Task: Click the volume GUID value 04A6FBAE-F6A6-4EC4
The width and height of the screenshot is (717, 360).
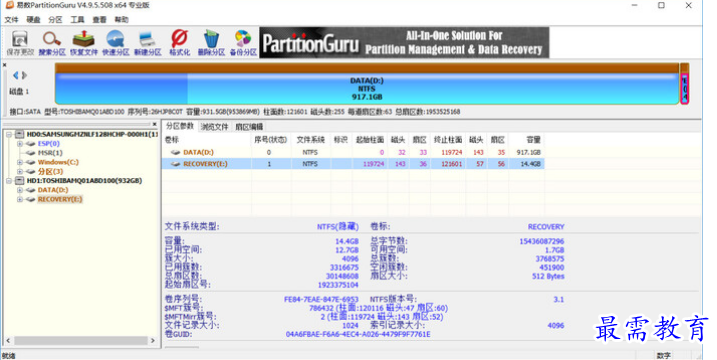Action: coord(358,334)
